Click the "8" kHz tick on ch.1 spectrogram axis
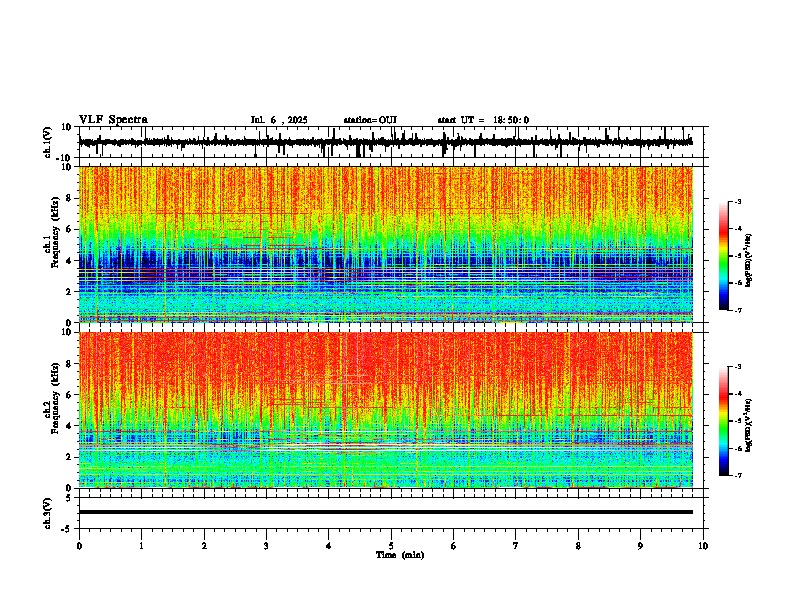The width and height of the screenshot is (792, 612). (69, 198)
